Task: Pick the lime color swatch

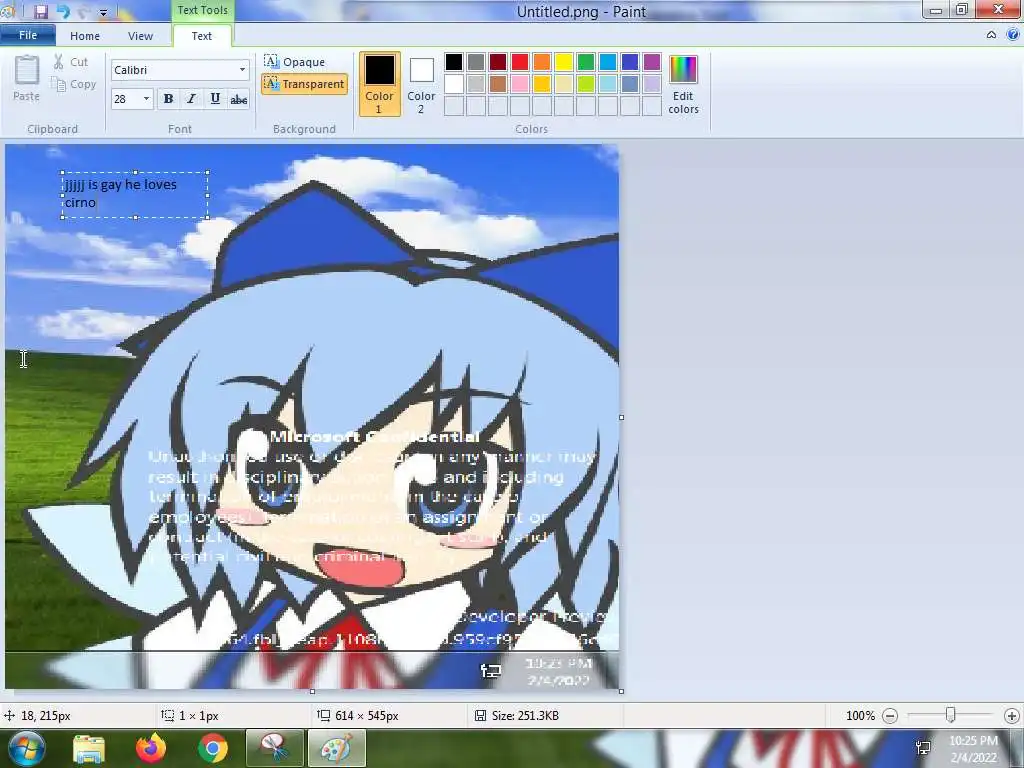Action: [586, 84]
